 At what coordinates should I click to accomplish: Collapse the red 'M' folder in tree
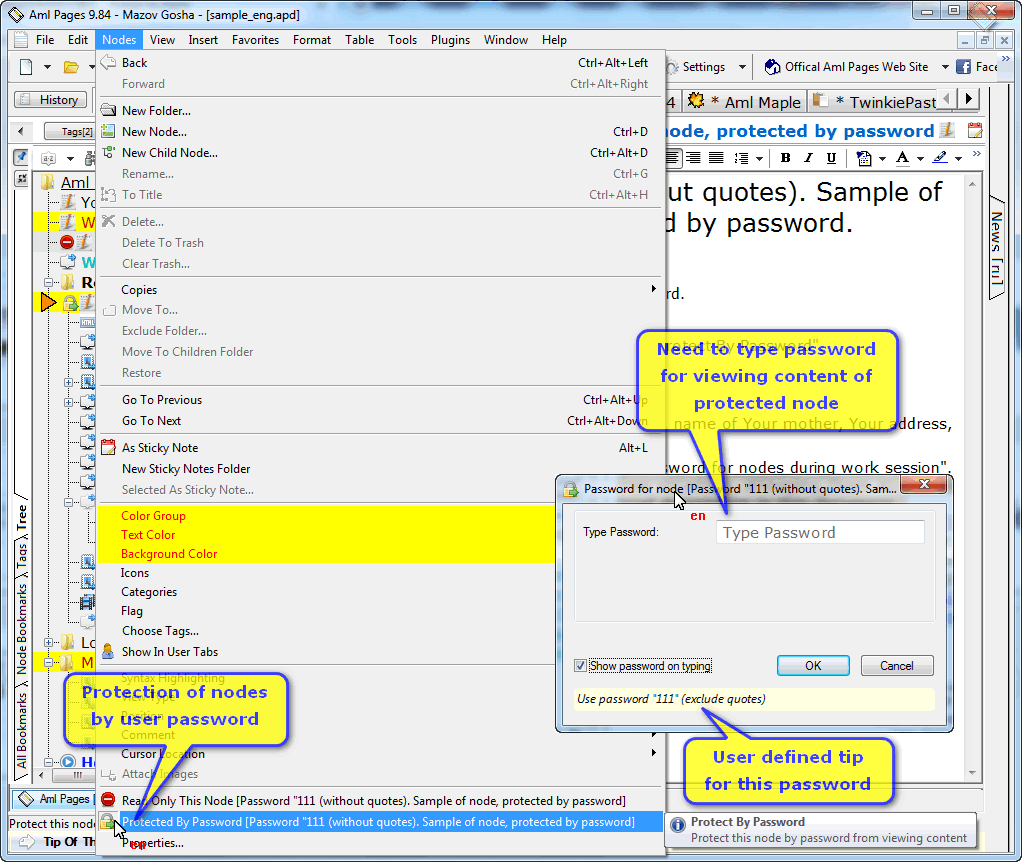pos(48,663)
